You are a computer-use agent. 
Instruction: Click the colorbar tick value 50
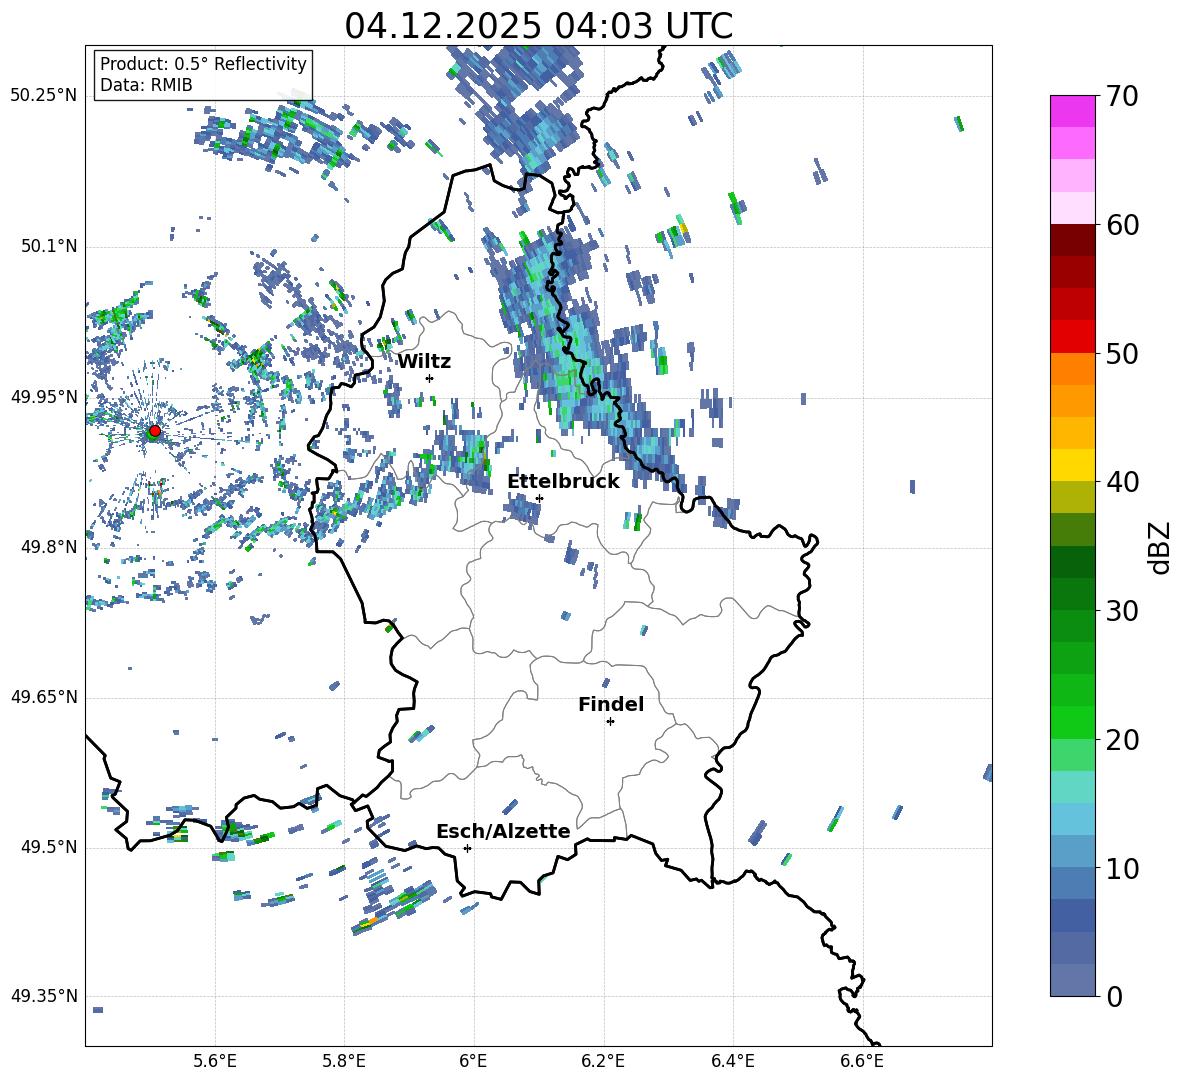[1122, 353]
